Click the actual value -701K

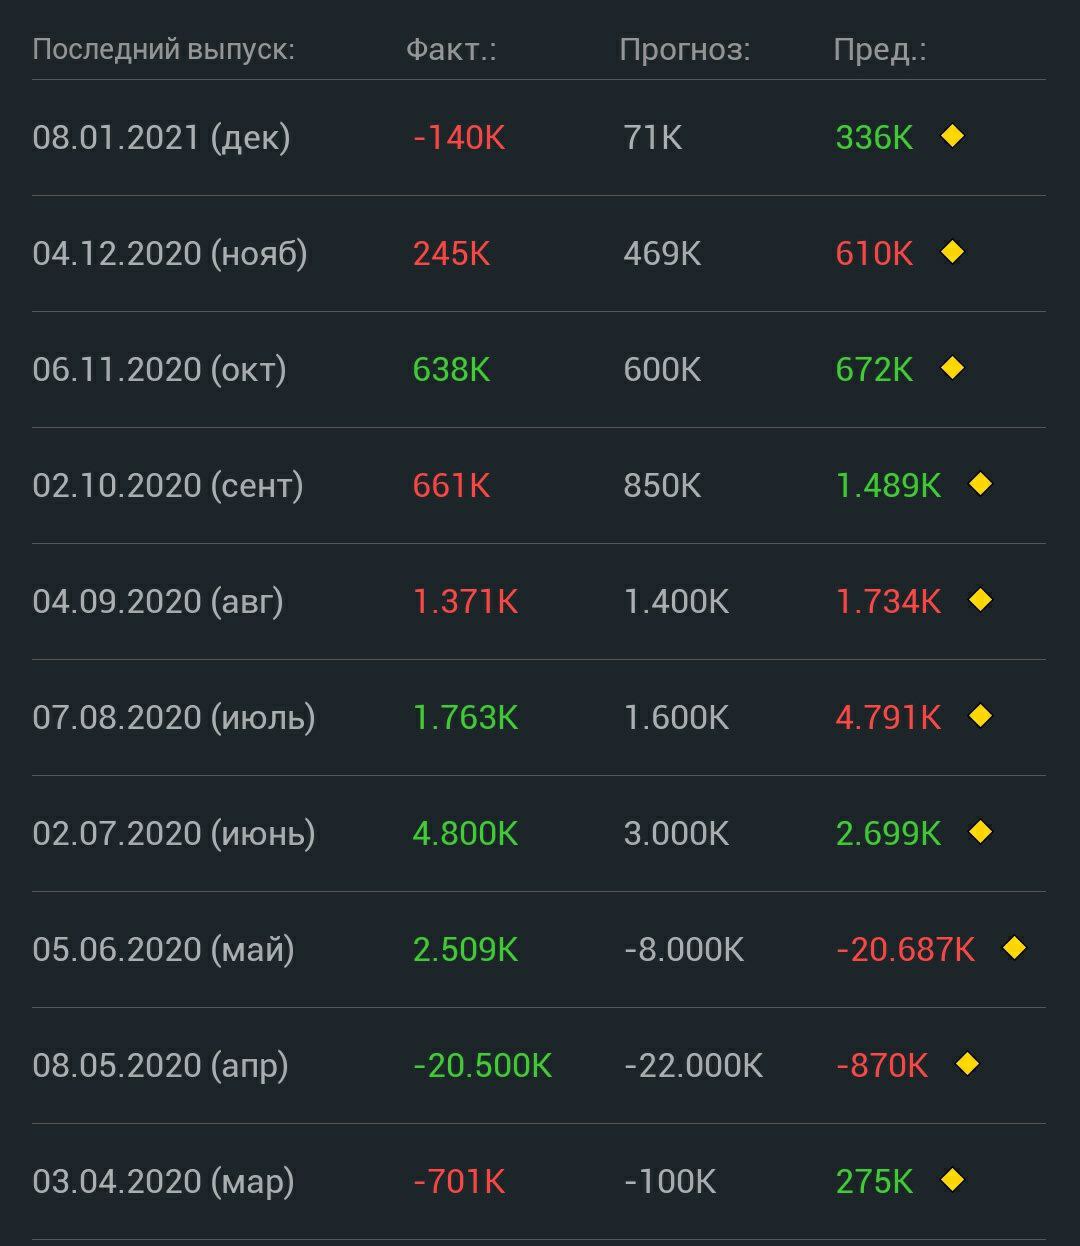coord(459,1182)
